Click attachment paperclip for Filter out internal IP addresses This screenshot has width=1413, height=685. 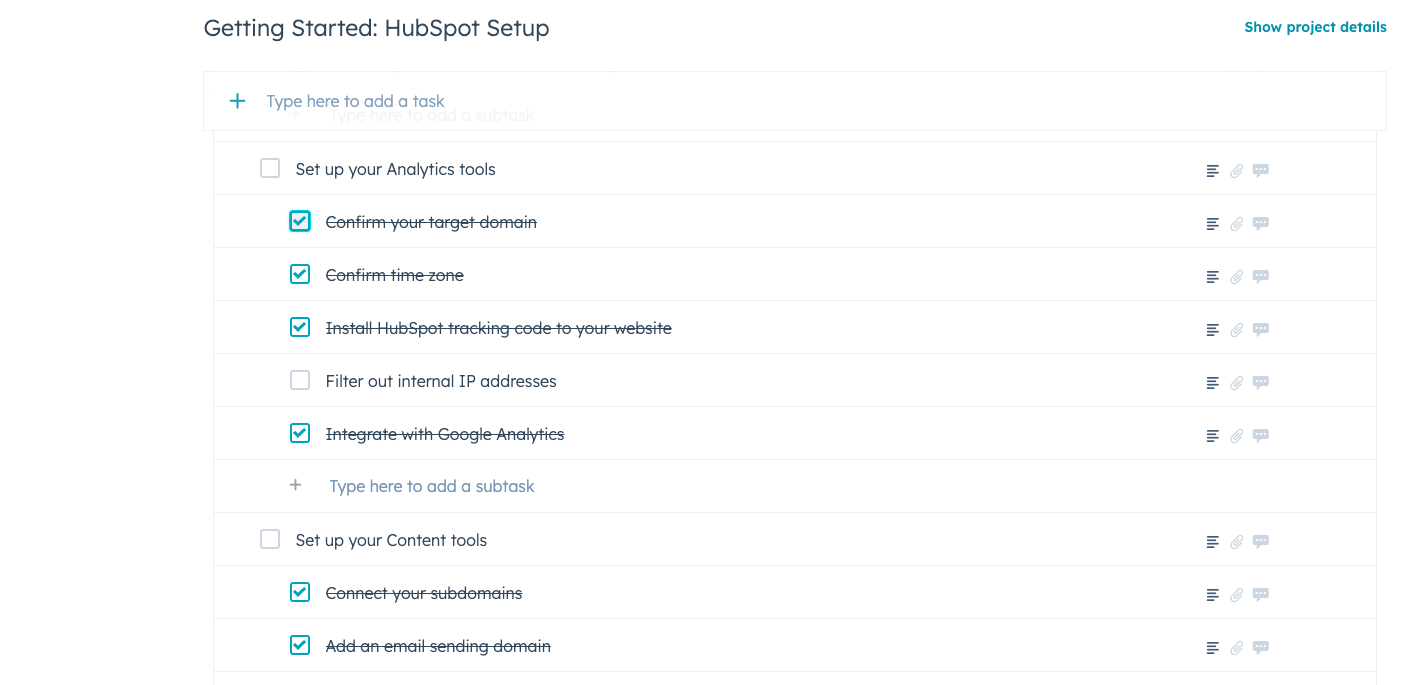[1237, 383]
